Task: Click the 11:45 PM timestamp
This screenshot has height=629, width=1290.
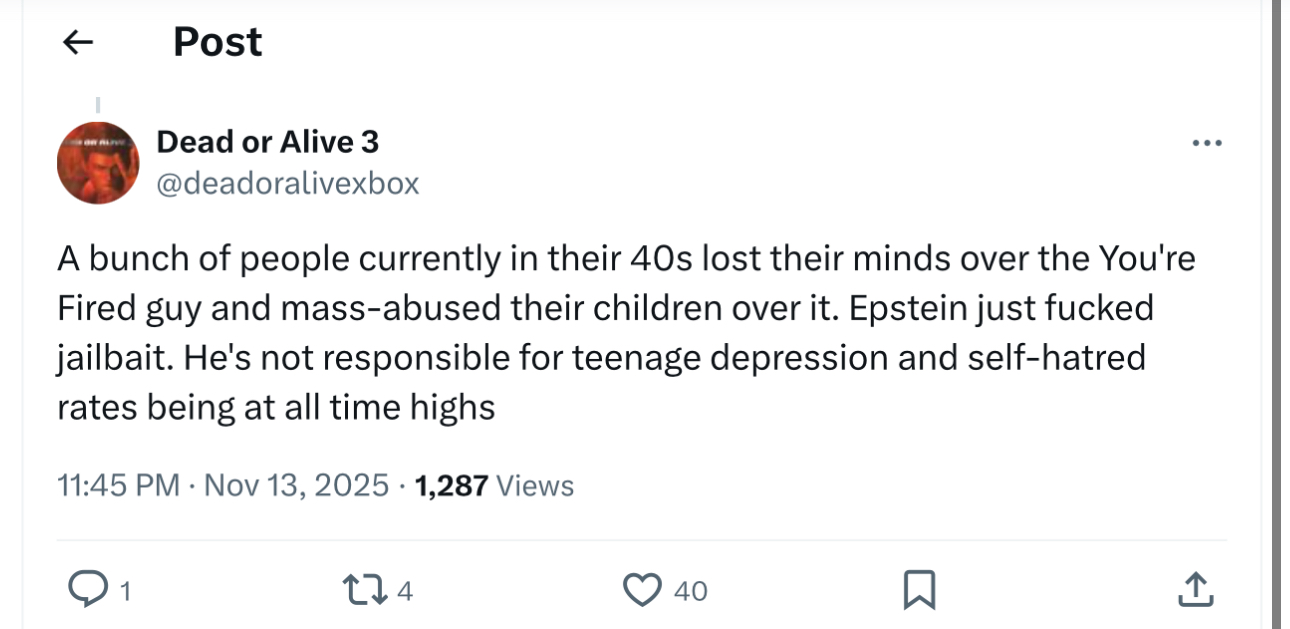Action: coord(119,486)
